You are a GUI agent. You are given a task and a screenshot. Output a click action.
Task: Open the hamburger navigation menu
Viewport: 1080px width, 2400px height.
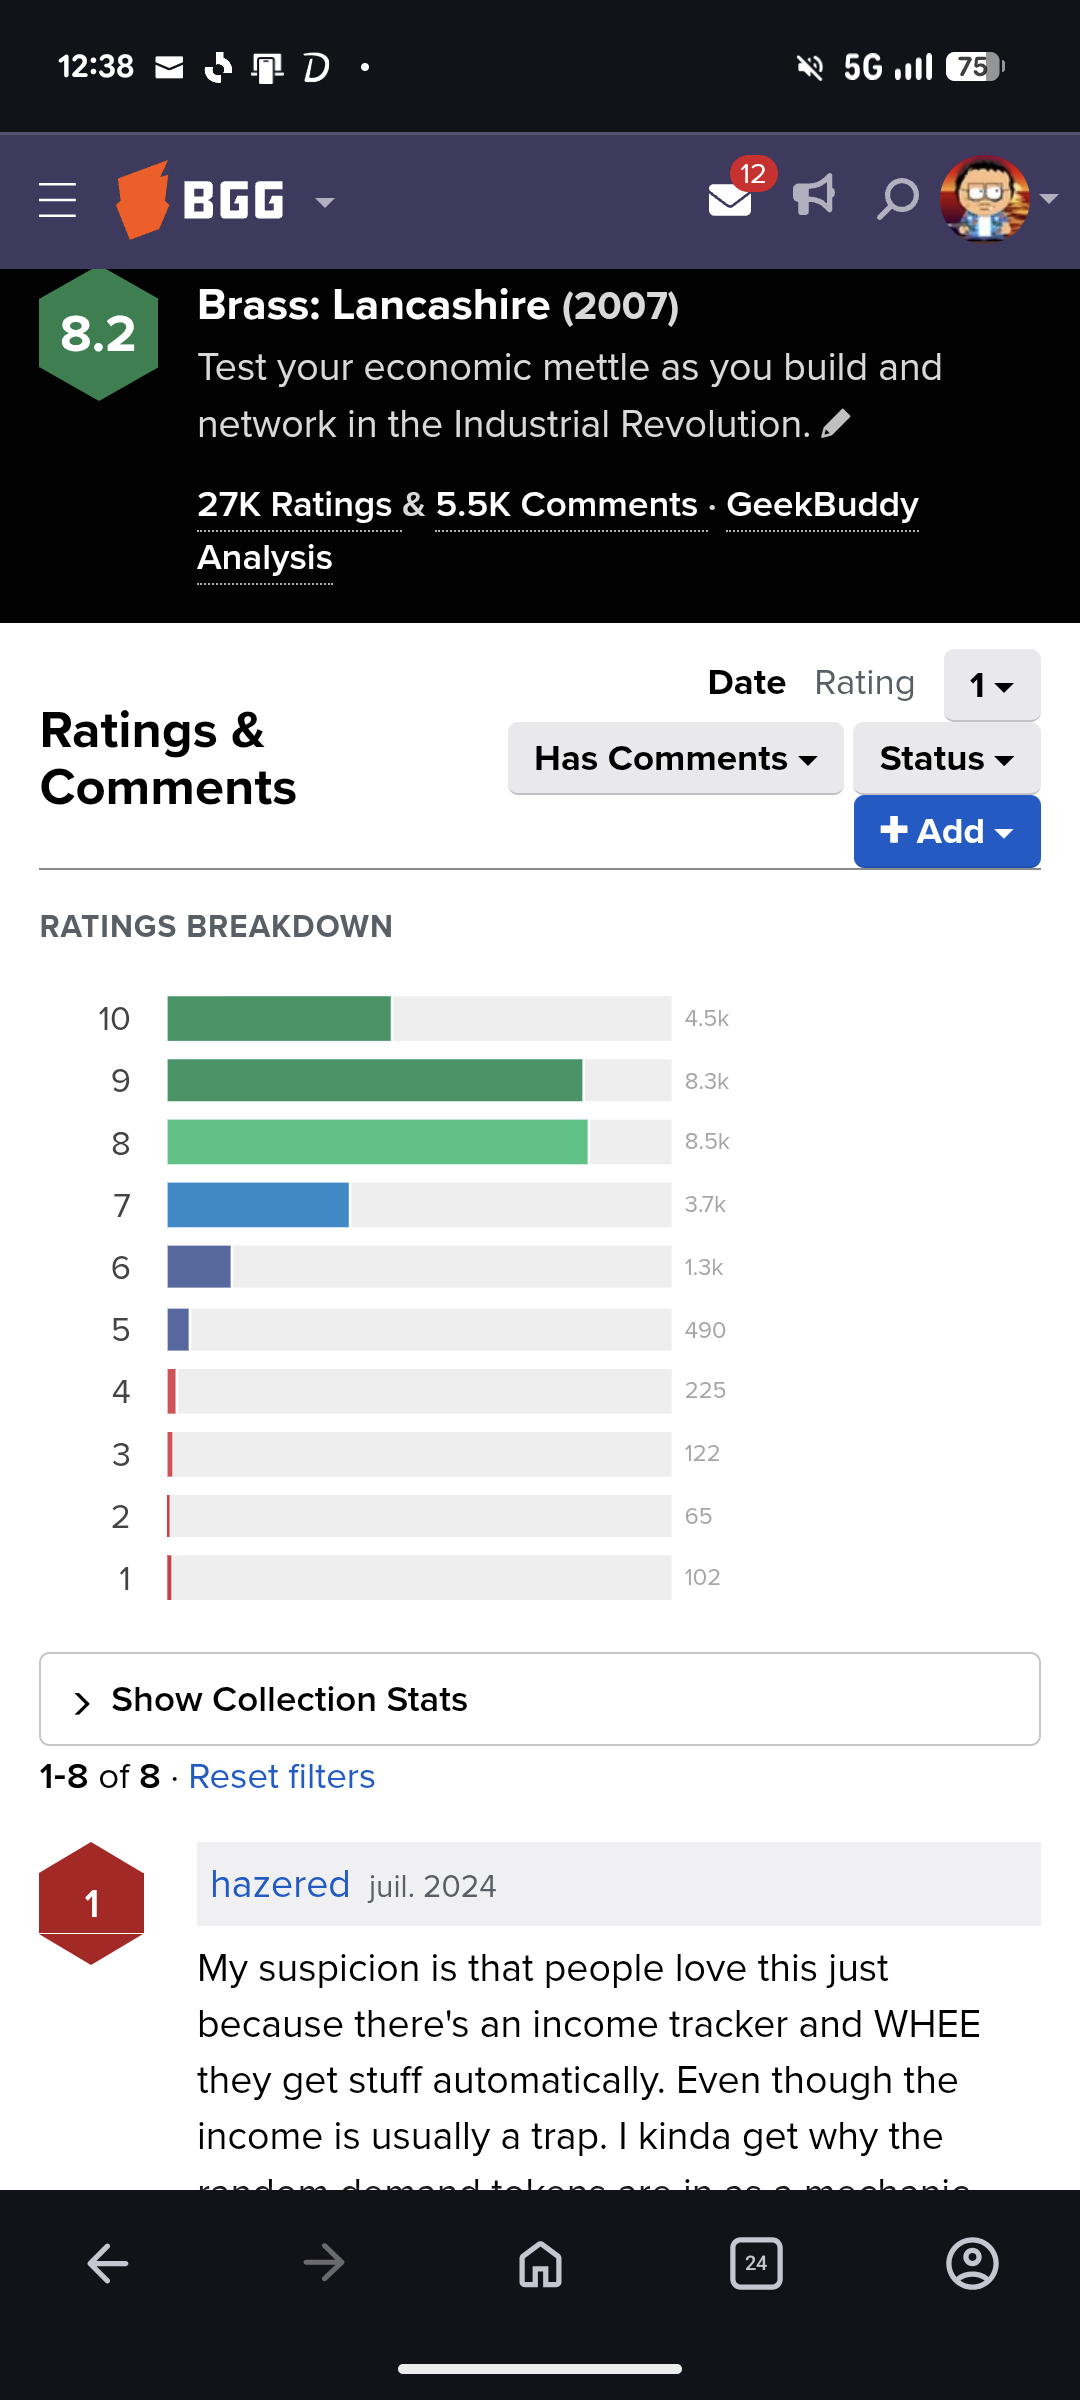pos(57,200)
